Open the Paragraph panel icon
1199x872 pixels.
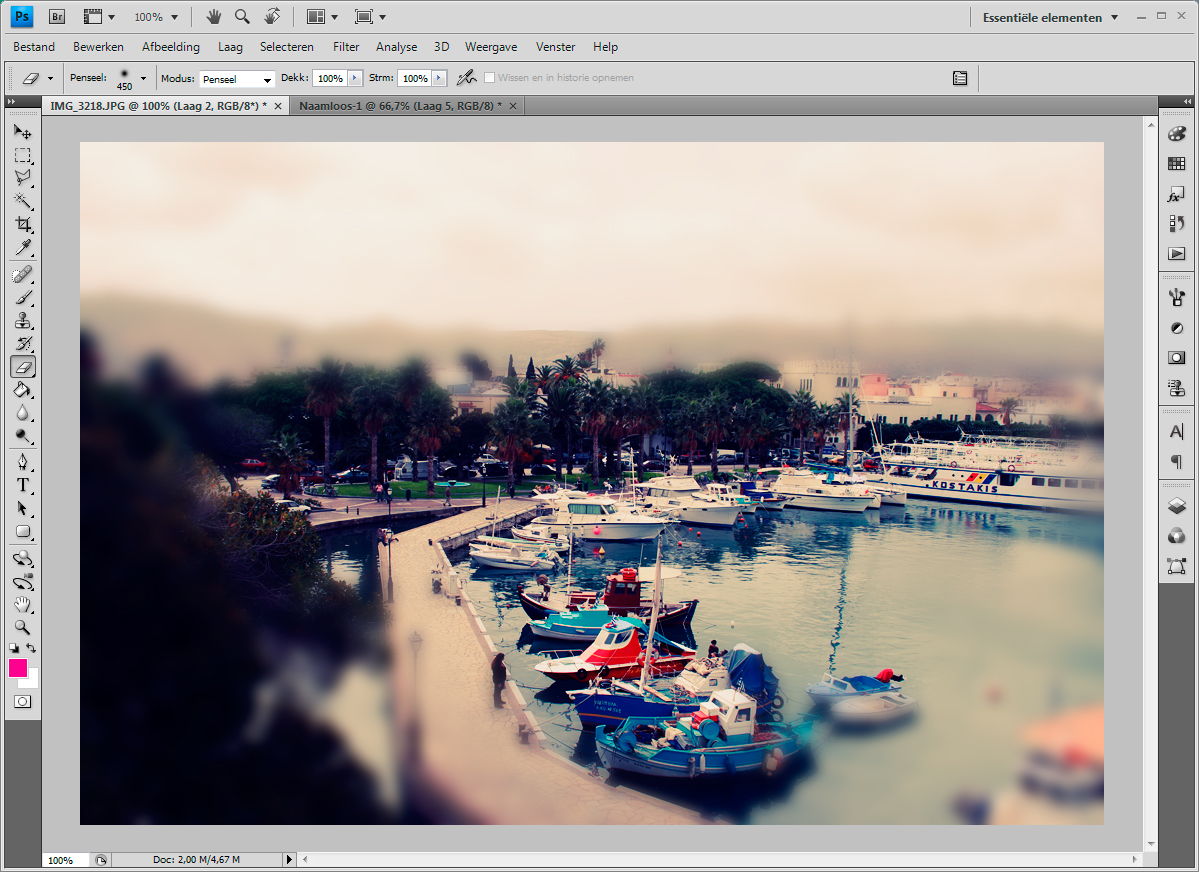(x=1177, y=461)
